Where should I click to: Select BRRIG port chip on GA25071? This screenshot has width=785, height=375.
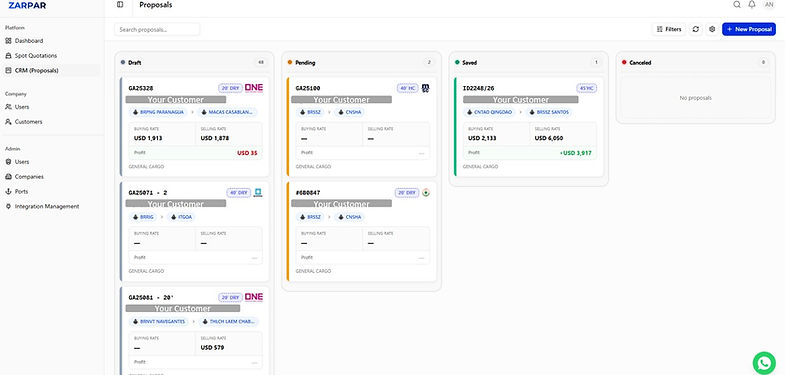pos(144,217)
